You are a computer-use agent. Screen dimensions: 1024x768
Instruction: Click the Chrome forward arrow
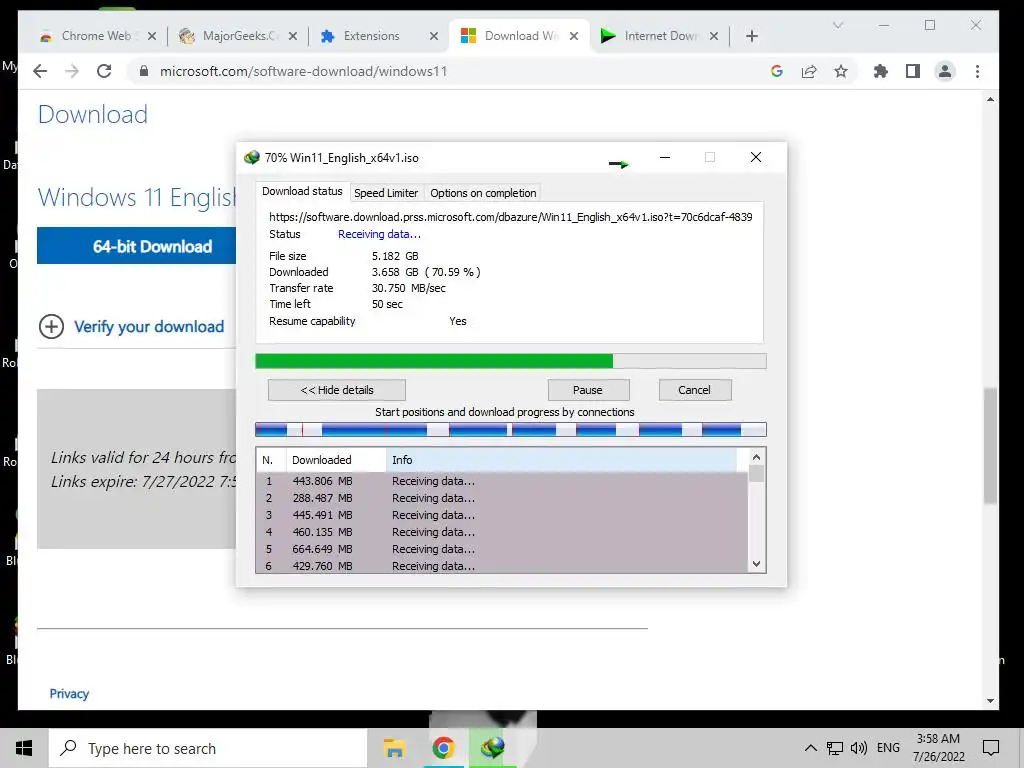click(72, 71)
